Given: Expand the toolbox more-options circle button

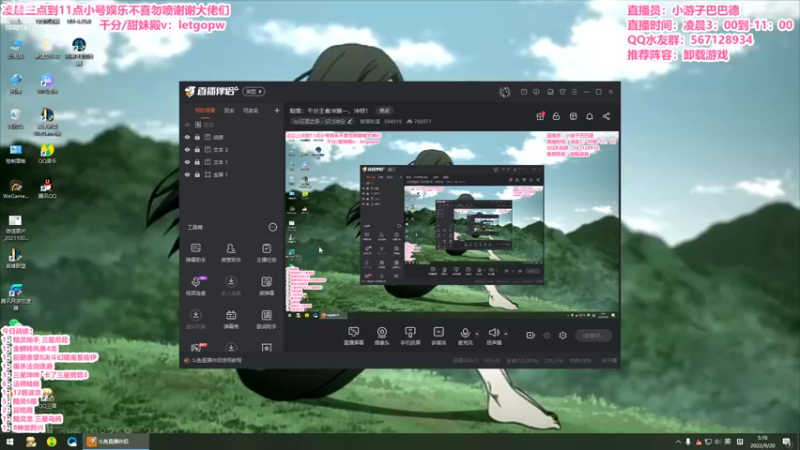Looking at the screenshot, I should tap(273, 227).
